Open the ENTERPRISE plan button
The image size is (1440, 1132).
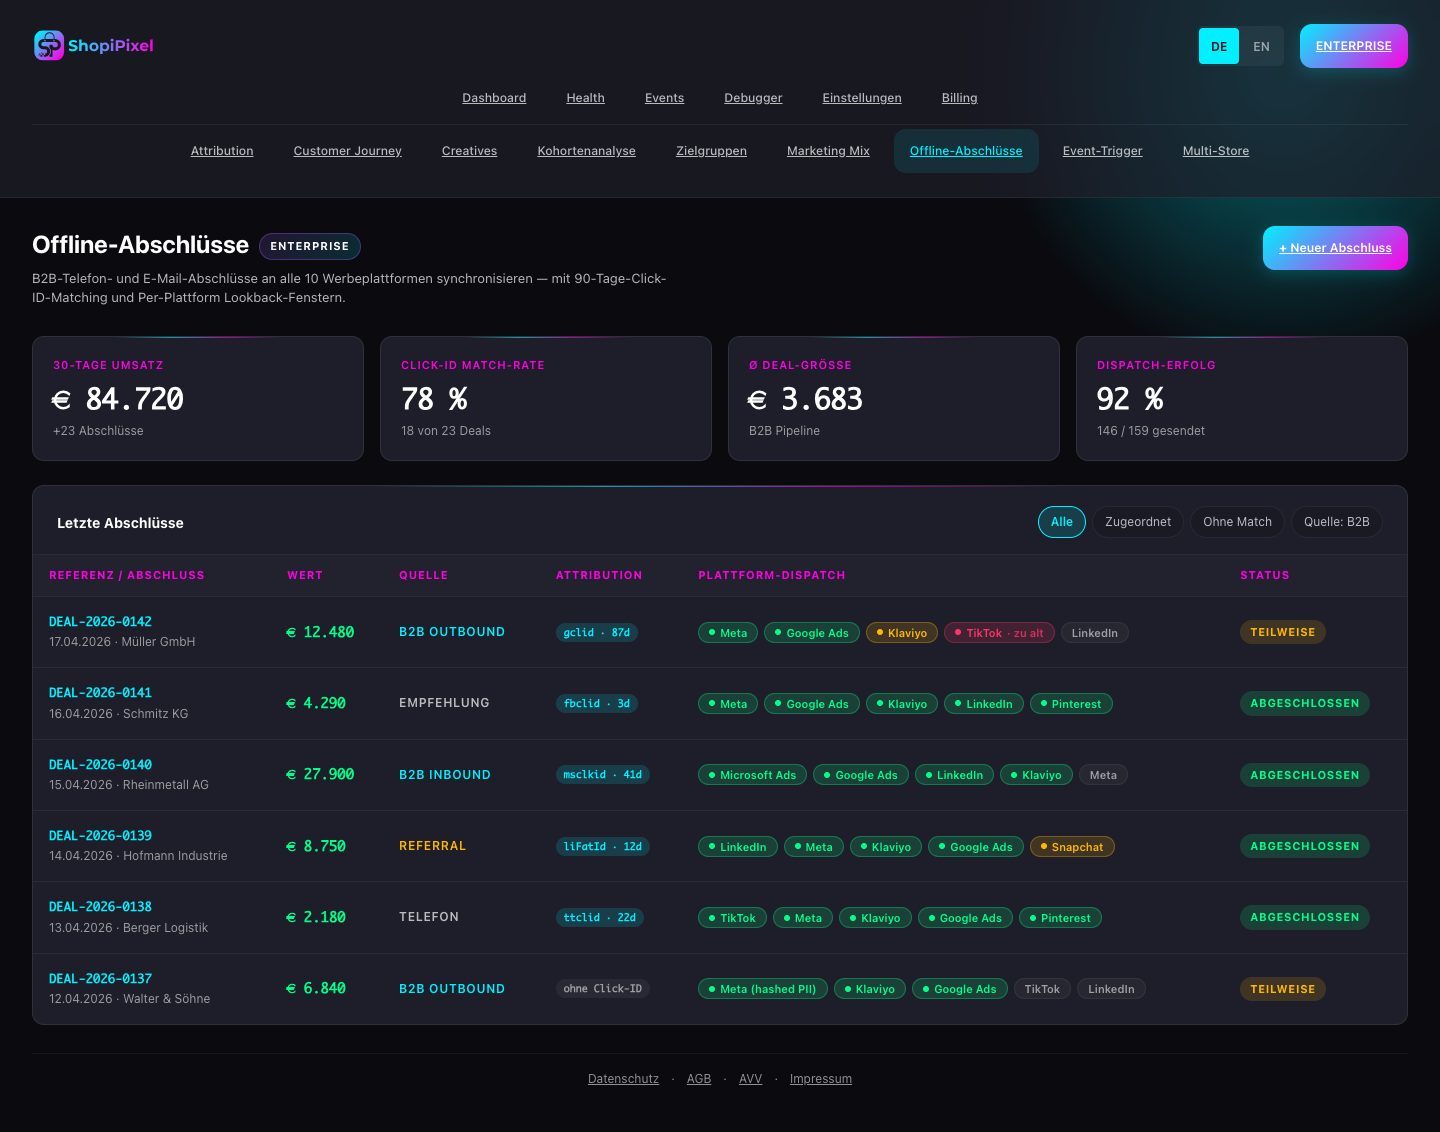tap(1353, 46)
